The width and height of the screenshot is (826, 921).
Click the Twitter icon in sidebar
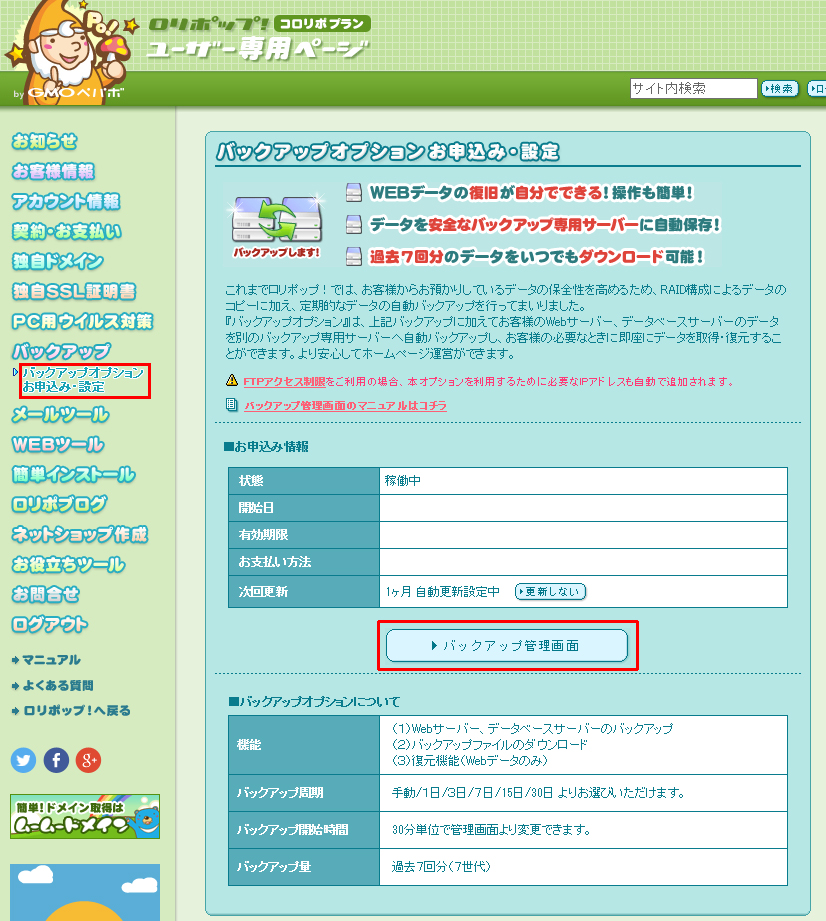(x=23, y=760)
